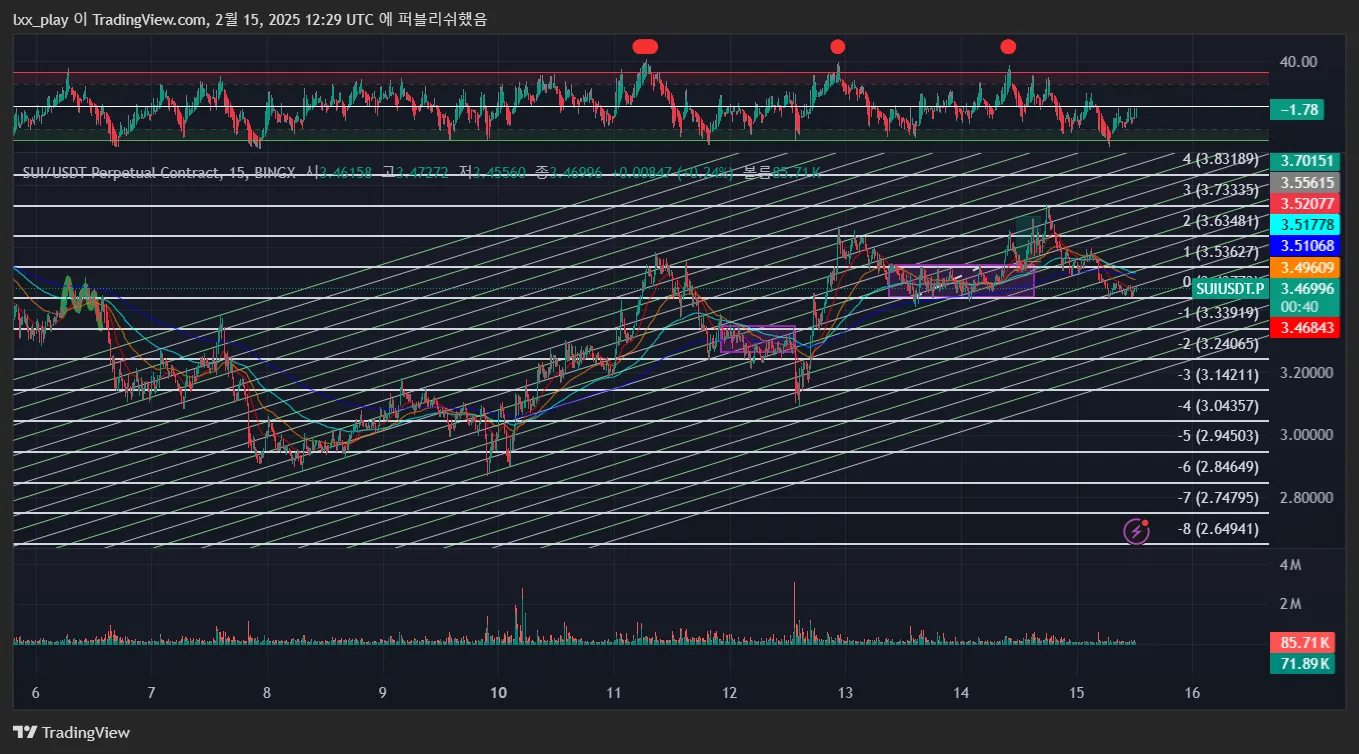Image resolution: width=1359 pixels, height=754 pixels.
Task: Click Fib level label -8 (2.64941)
Action: click(1218, 529)
